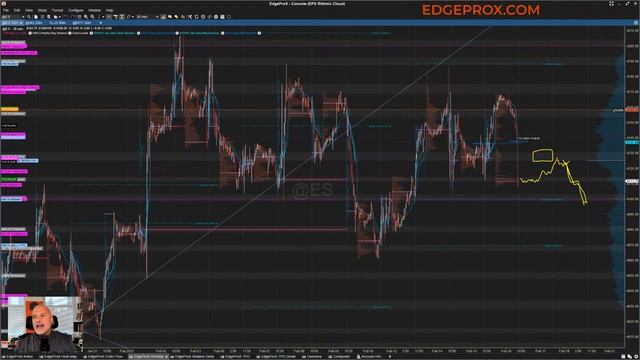Click the EDGEPROX.COM logo text
The width and height of the screenshot is (640, 360).
[x=480, y=10]
